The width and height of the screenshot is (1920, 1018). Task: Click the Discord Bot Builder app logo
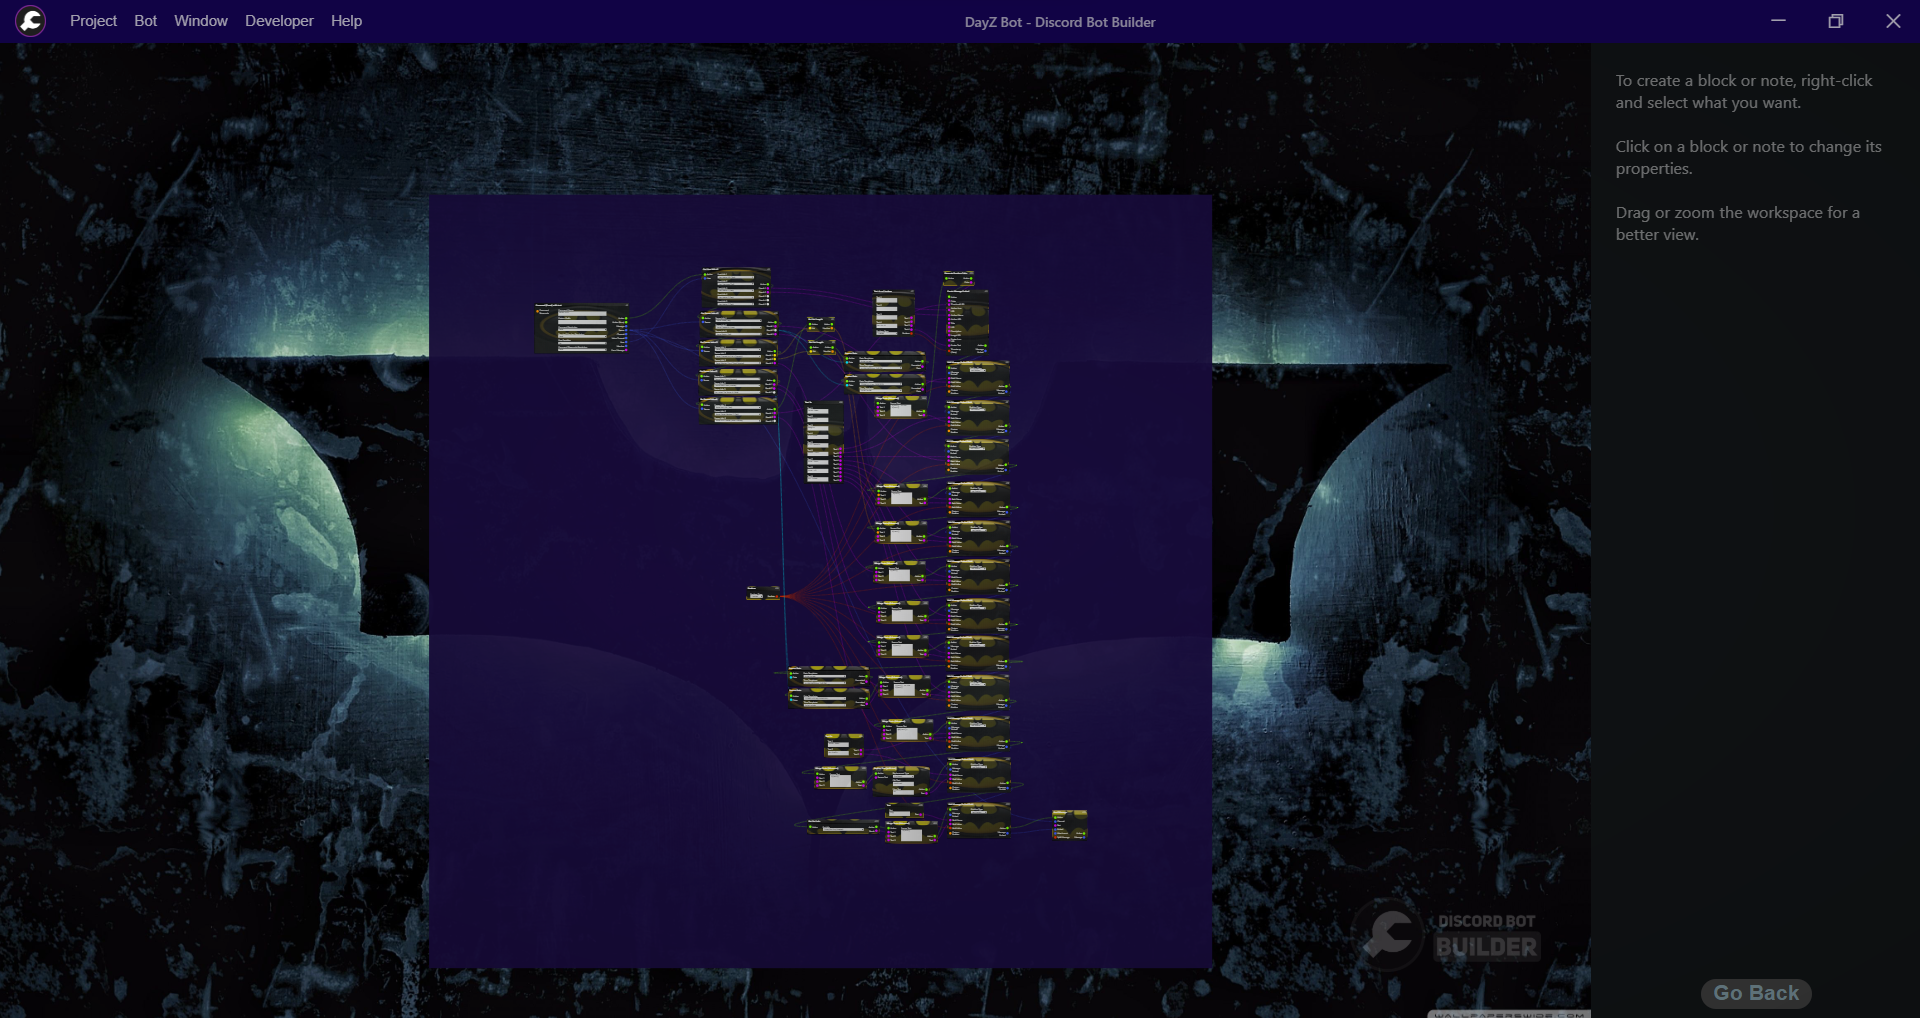(x=31, y=21)
